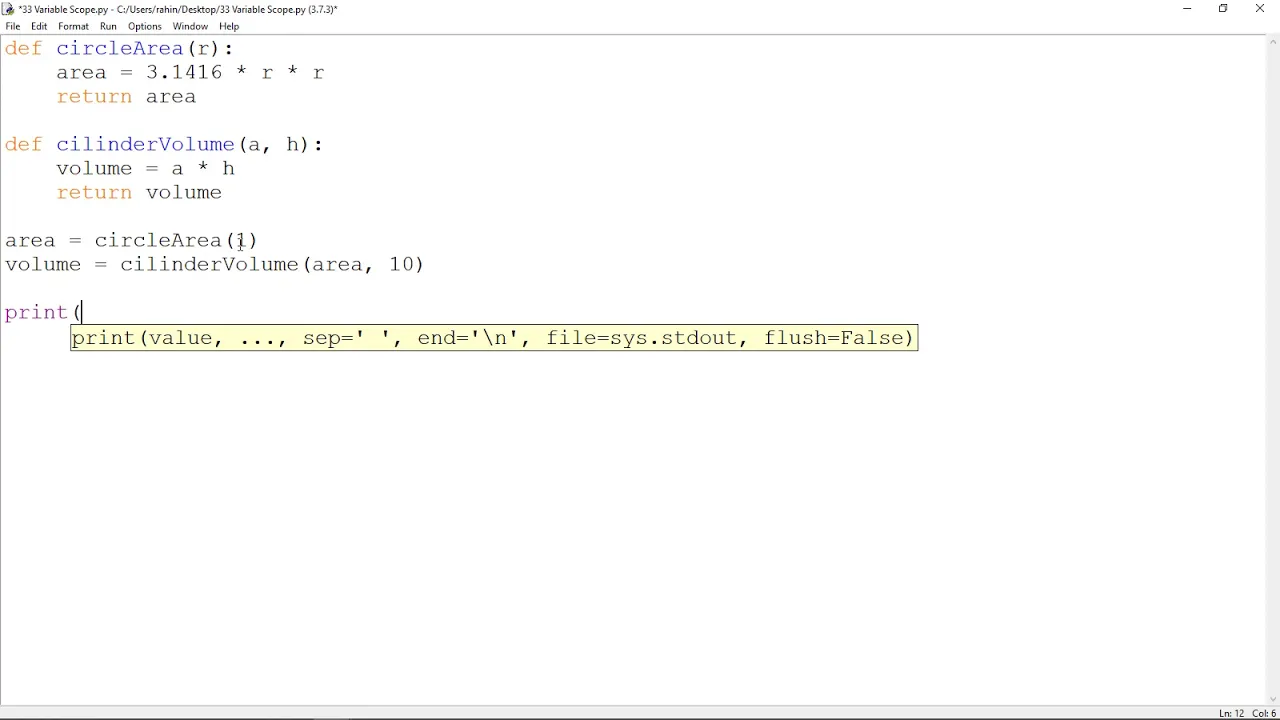
Task: Click the 'return volume' line
Action: [139, 192]
